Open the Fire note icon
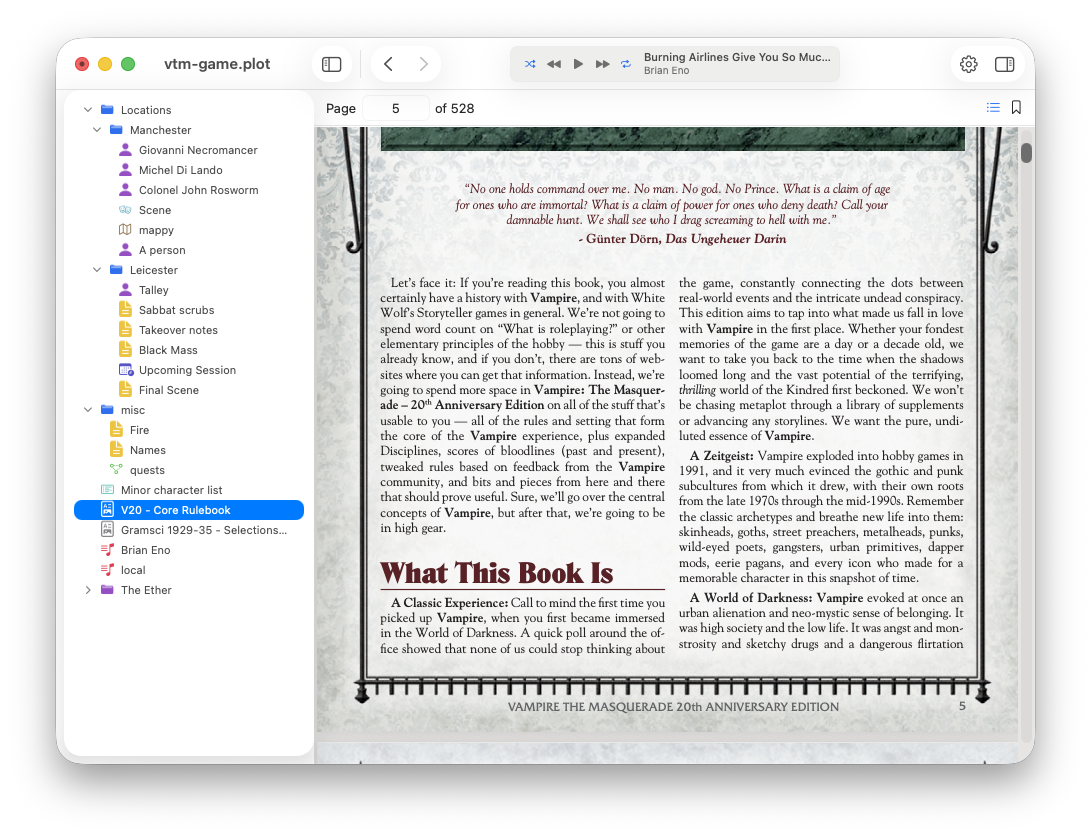Viewport: 1091px width, 838px height. click(x=116, y=430)
